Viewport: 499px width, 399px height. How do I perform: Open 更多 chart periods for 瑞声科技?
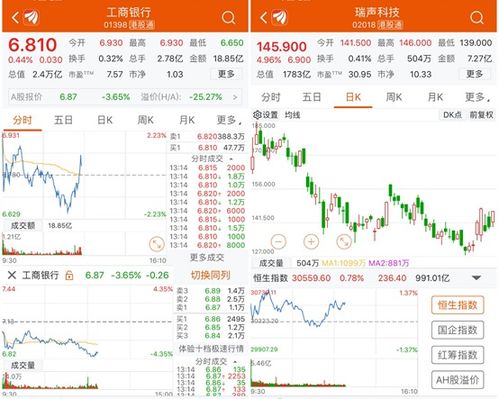tap(477, 97)
